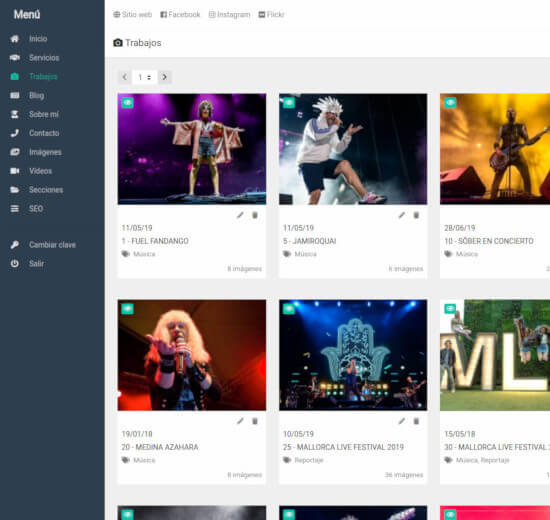Toggle visibility eye on Fuel Fandango thumbnail
The height and width of the screenshot is (520, 550).
coord(127,103)
